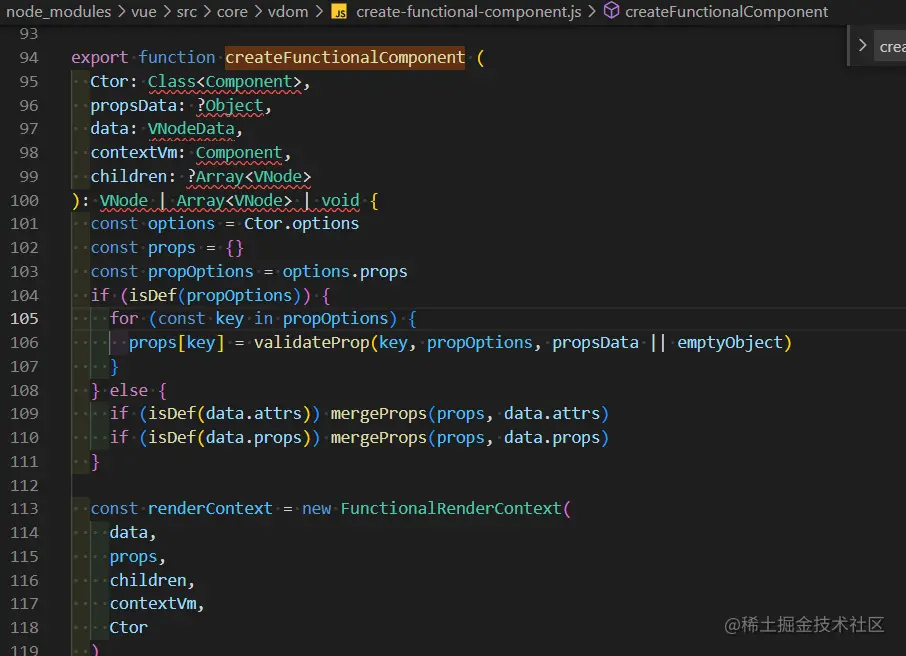Click Class<Component> type on line 95
Image resolution: width=906 pixels, height=656 pixels.
pyautogui.click(x=224, y=82)
